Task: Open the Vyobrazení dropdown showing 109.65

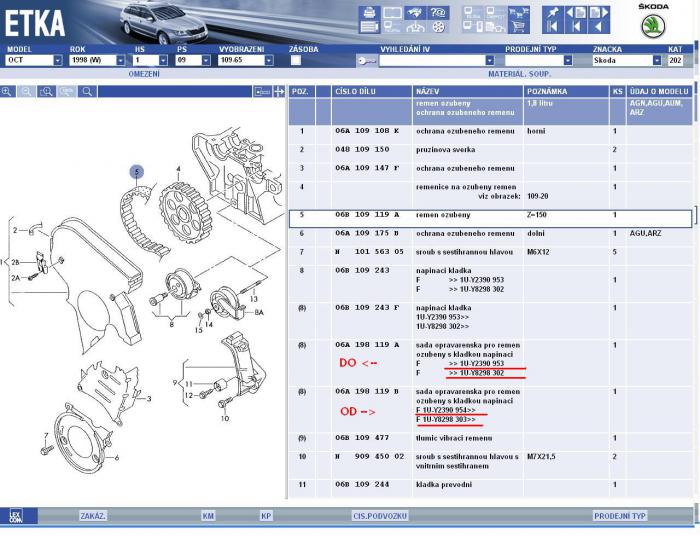Action: point(268,60)
